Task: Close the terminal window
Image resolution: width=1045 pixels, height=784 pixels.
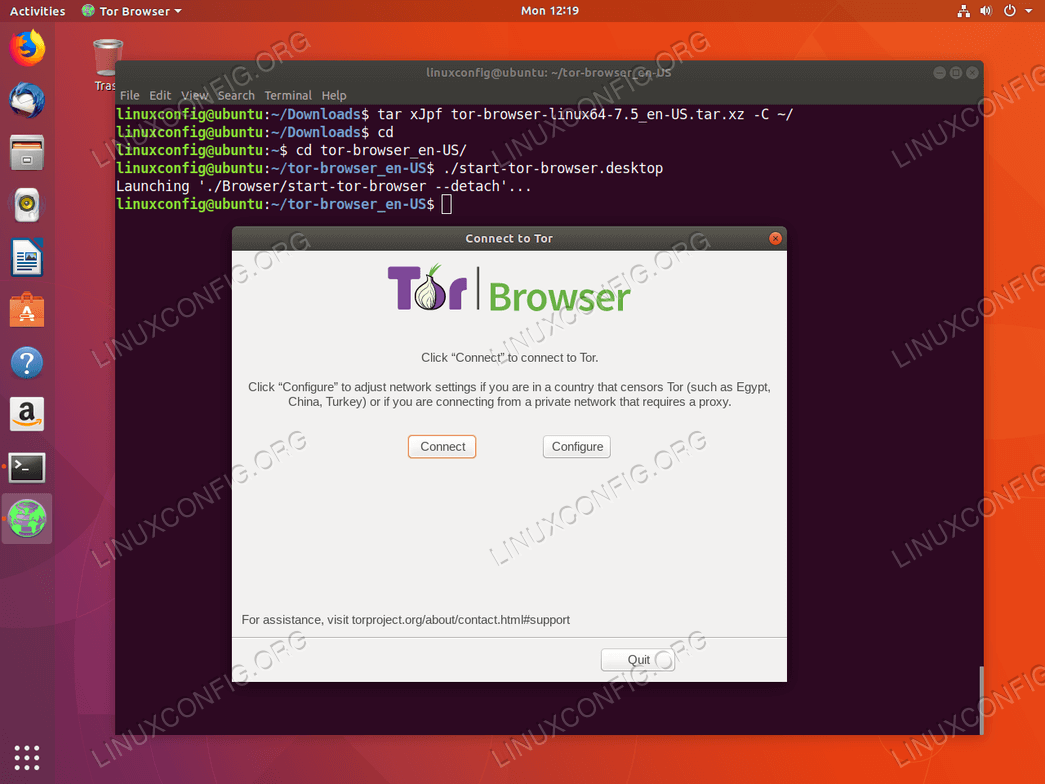Action: [x=972, y=73]
